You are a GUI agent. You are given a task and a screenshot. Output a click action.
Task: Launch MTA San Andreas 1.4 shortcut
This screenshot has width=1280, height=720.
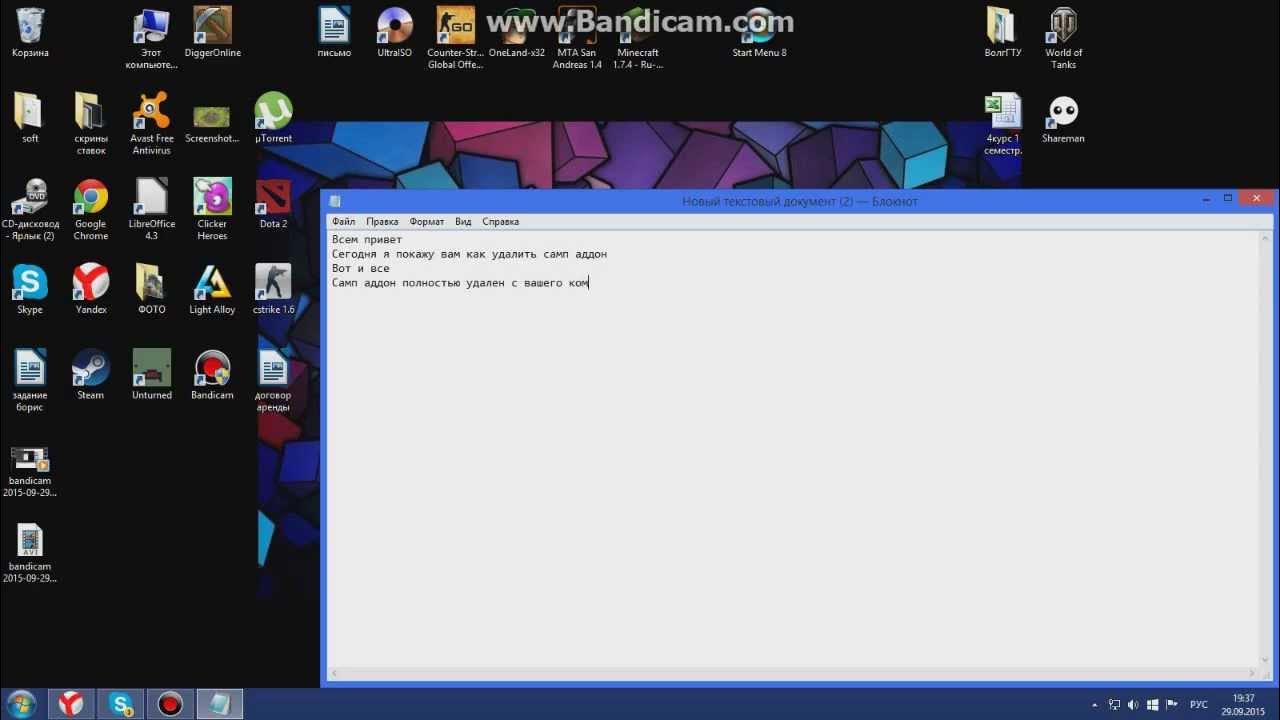577,38
